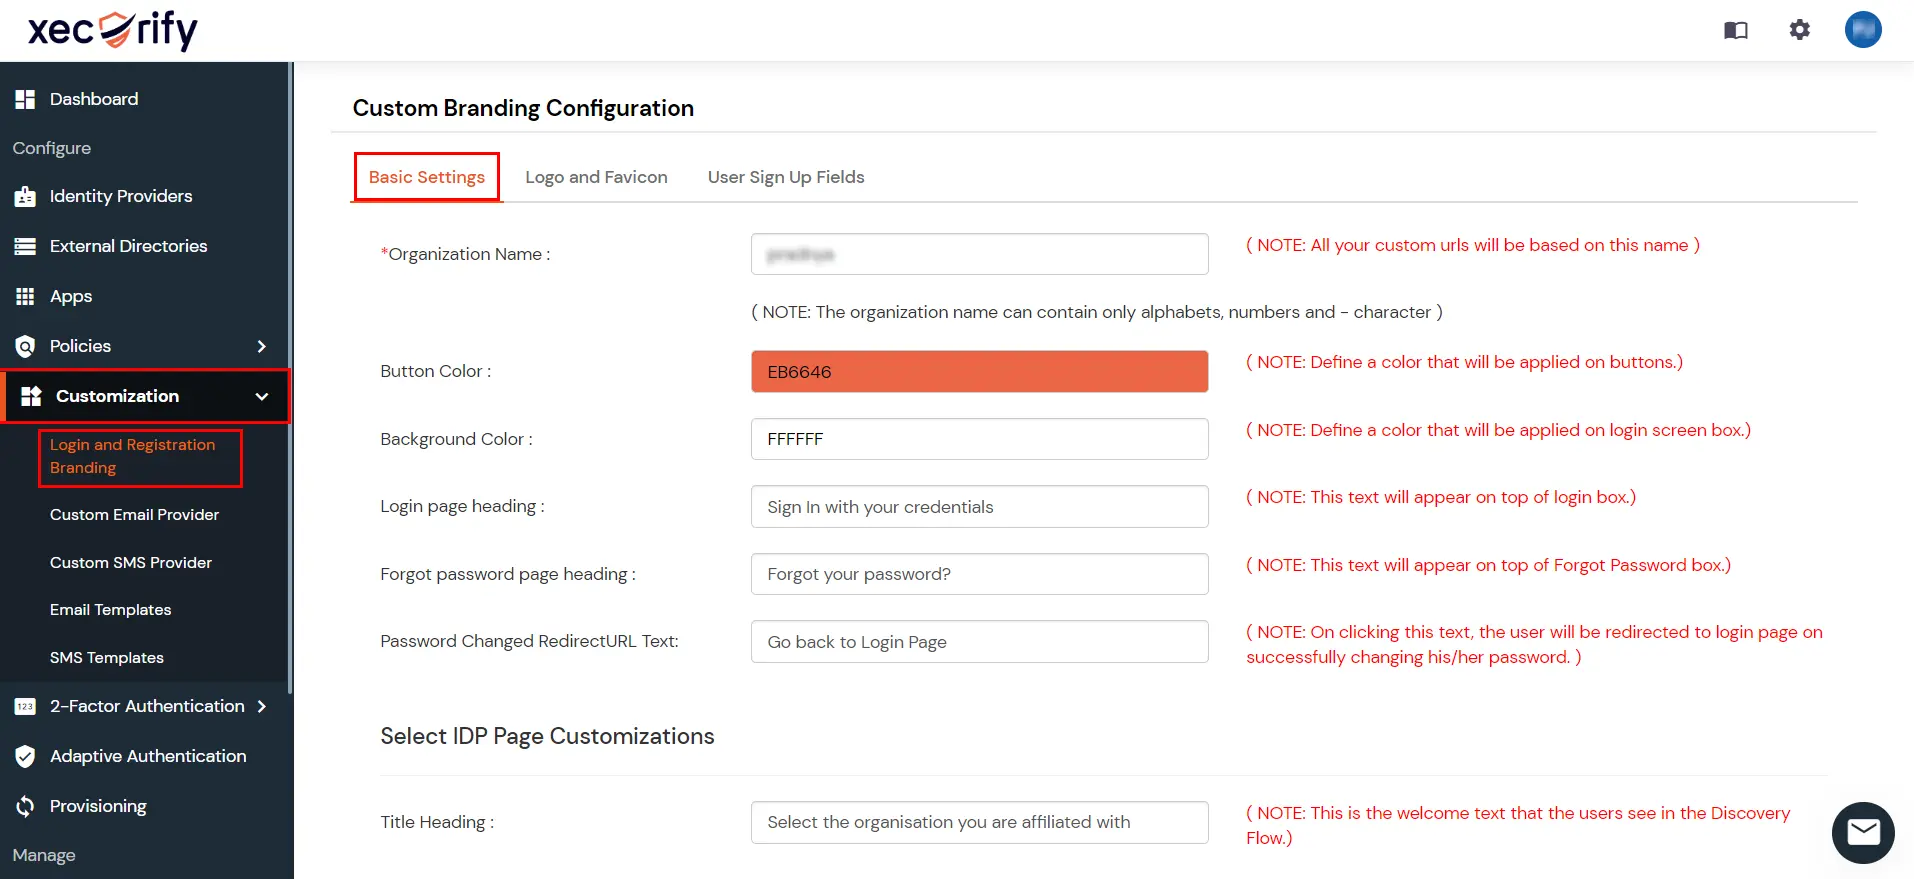Select SMS Templates
Image resolution: width=1914 pixels, height=879 pixels.
(107, 657)
